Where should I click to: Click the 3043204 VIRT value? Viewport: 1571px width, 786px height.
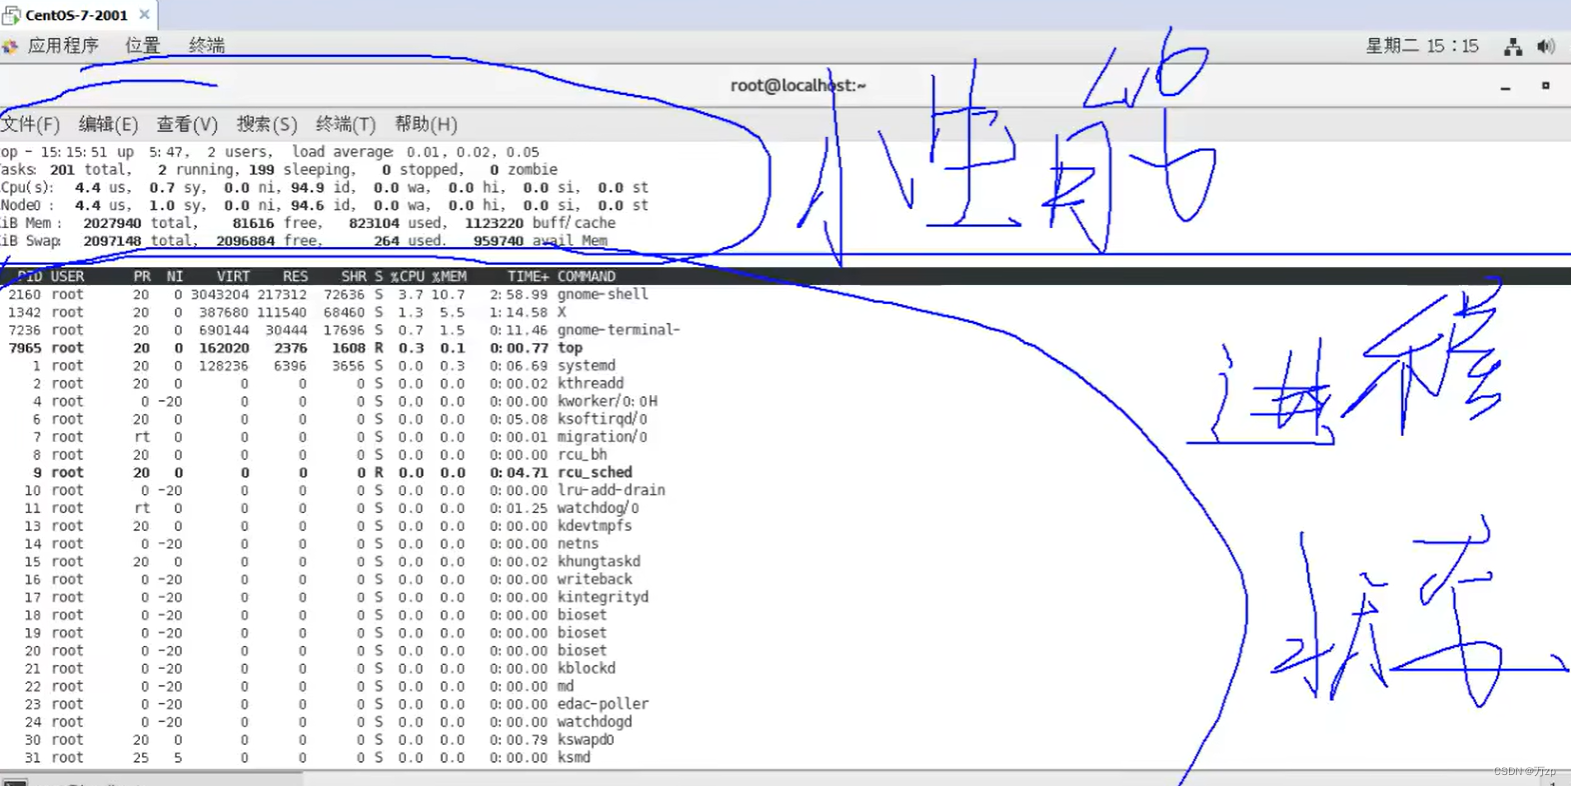point(220,294)
